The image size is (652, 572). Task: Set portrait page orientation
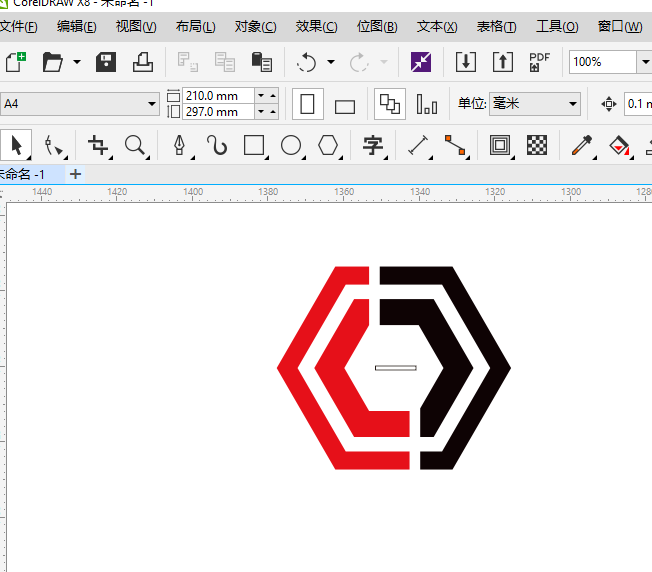click(x=308, y=104)
